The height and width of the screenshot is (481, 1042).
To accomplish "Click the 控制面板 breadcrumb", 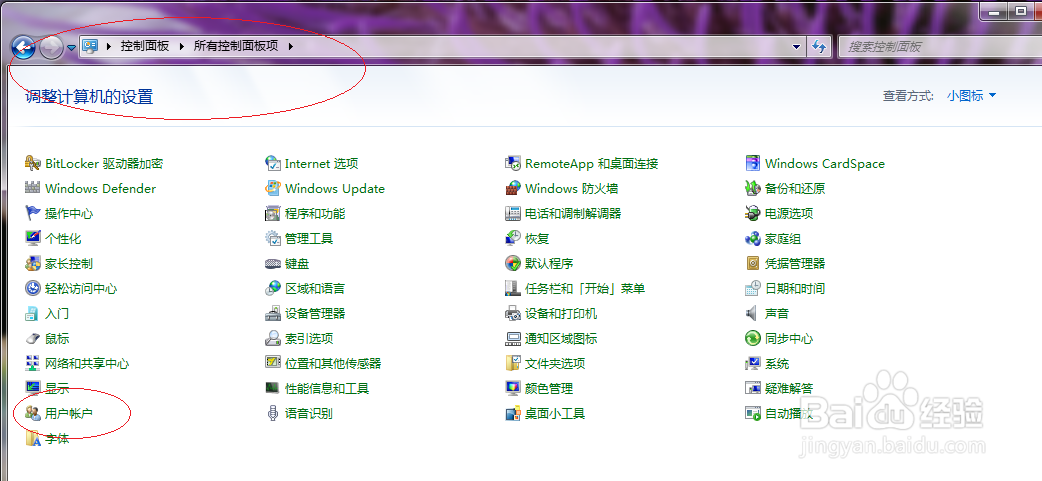I will click(x=145, y=47).
